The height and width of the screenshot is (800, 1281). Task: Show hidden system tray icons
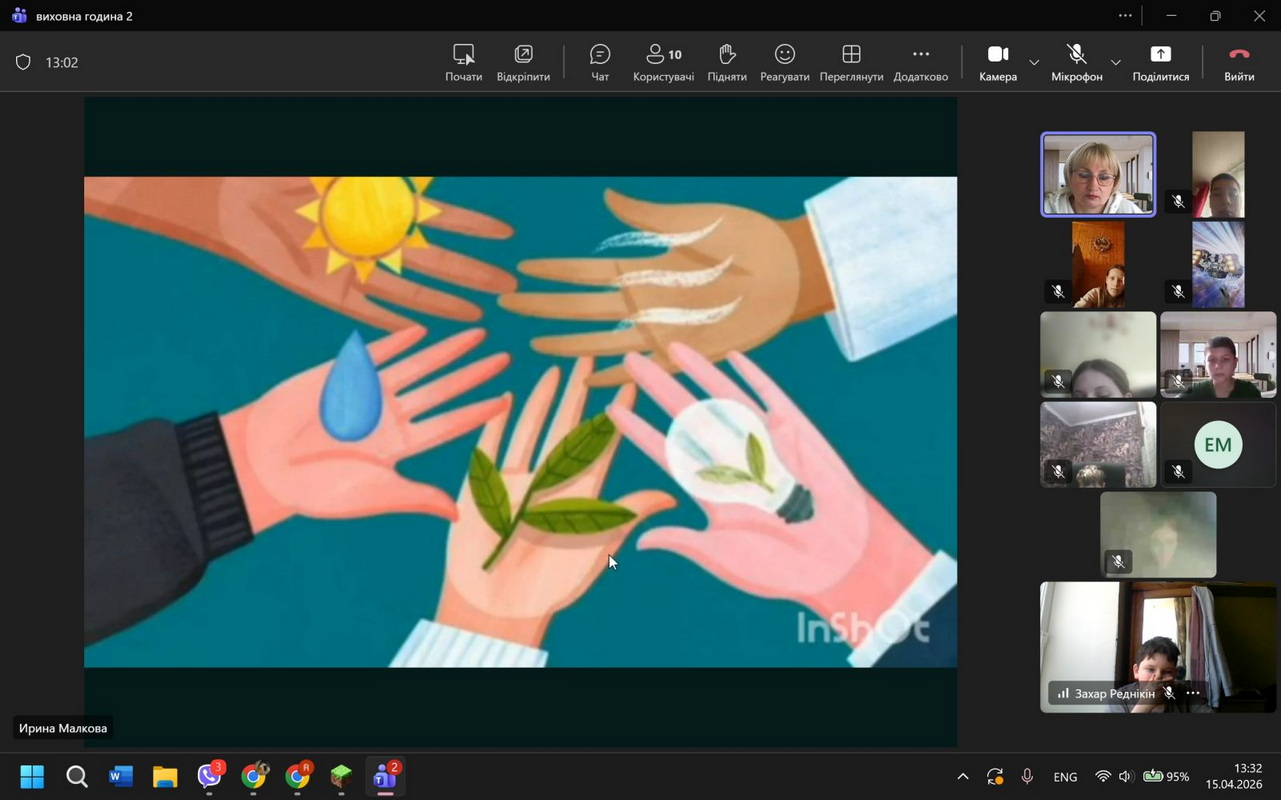tap(962, 776)
